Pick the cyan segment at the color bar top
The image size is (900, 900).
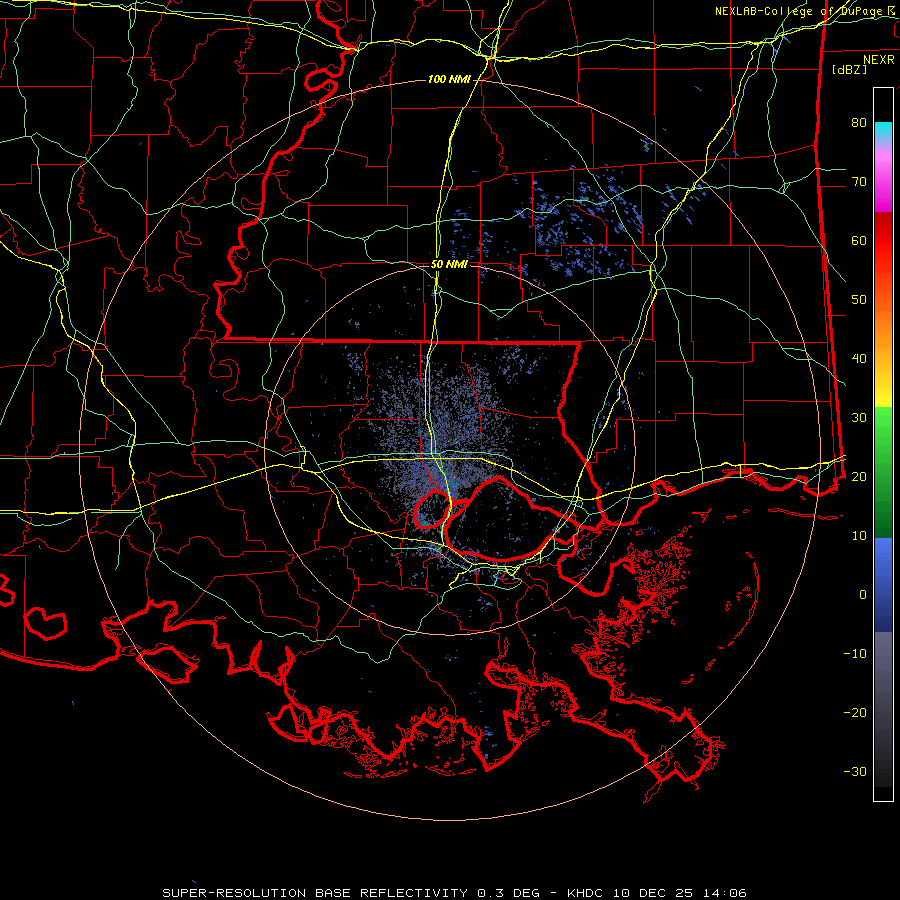click(883, 132)
